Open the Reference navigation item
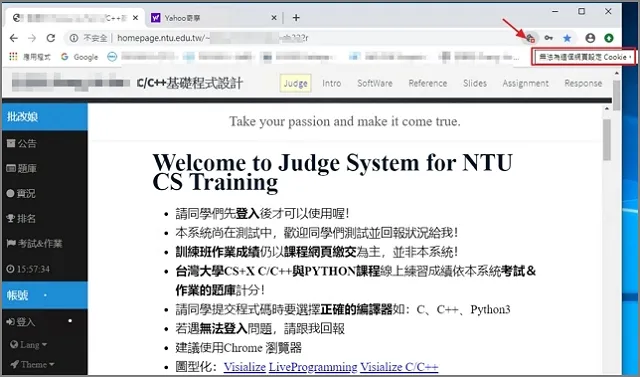Image resolution: width=640 pixels, height=377 pixels. pos(428,83)
